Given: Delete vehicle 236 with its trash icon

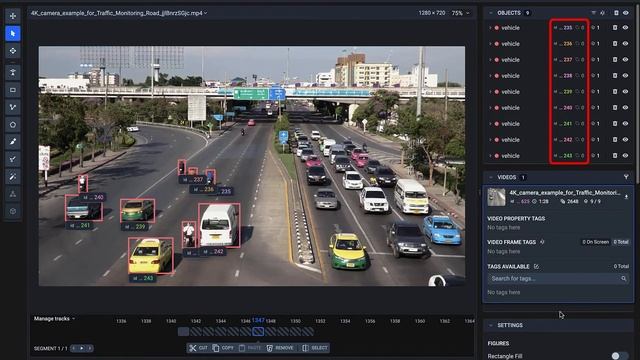Looking at the screenshot, I should coord(615,44).
